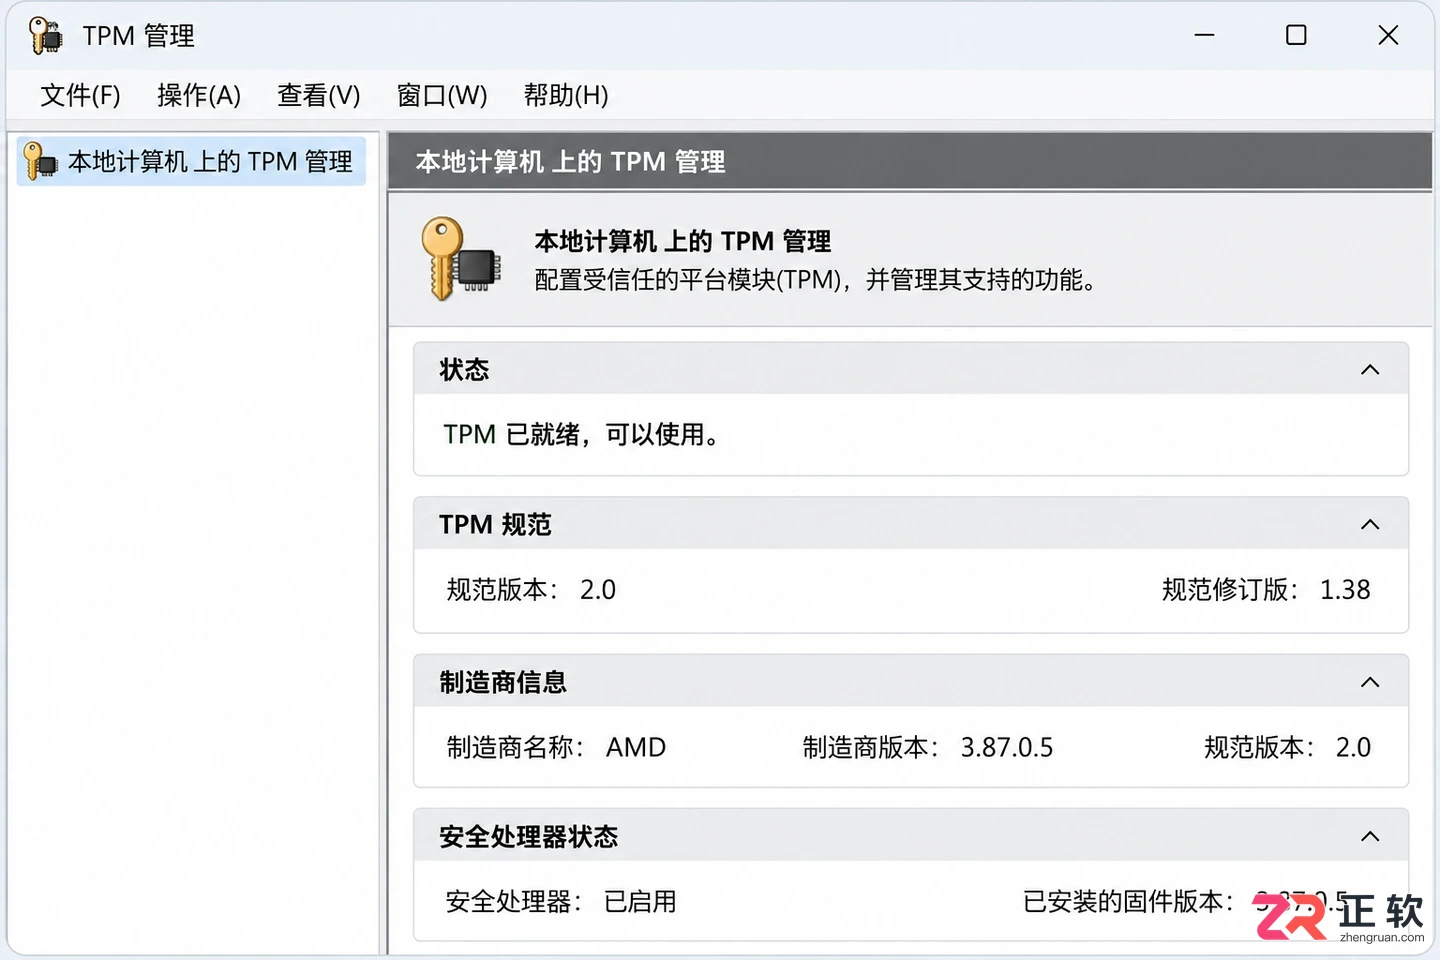Collapse the 安全处理器状态 section
Viewport: 1440px width, 960px height.
1370,837
